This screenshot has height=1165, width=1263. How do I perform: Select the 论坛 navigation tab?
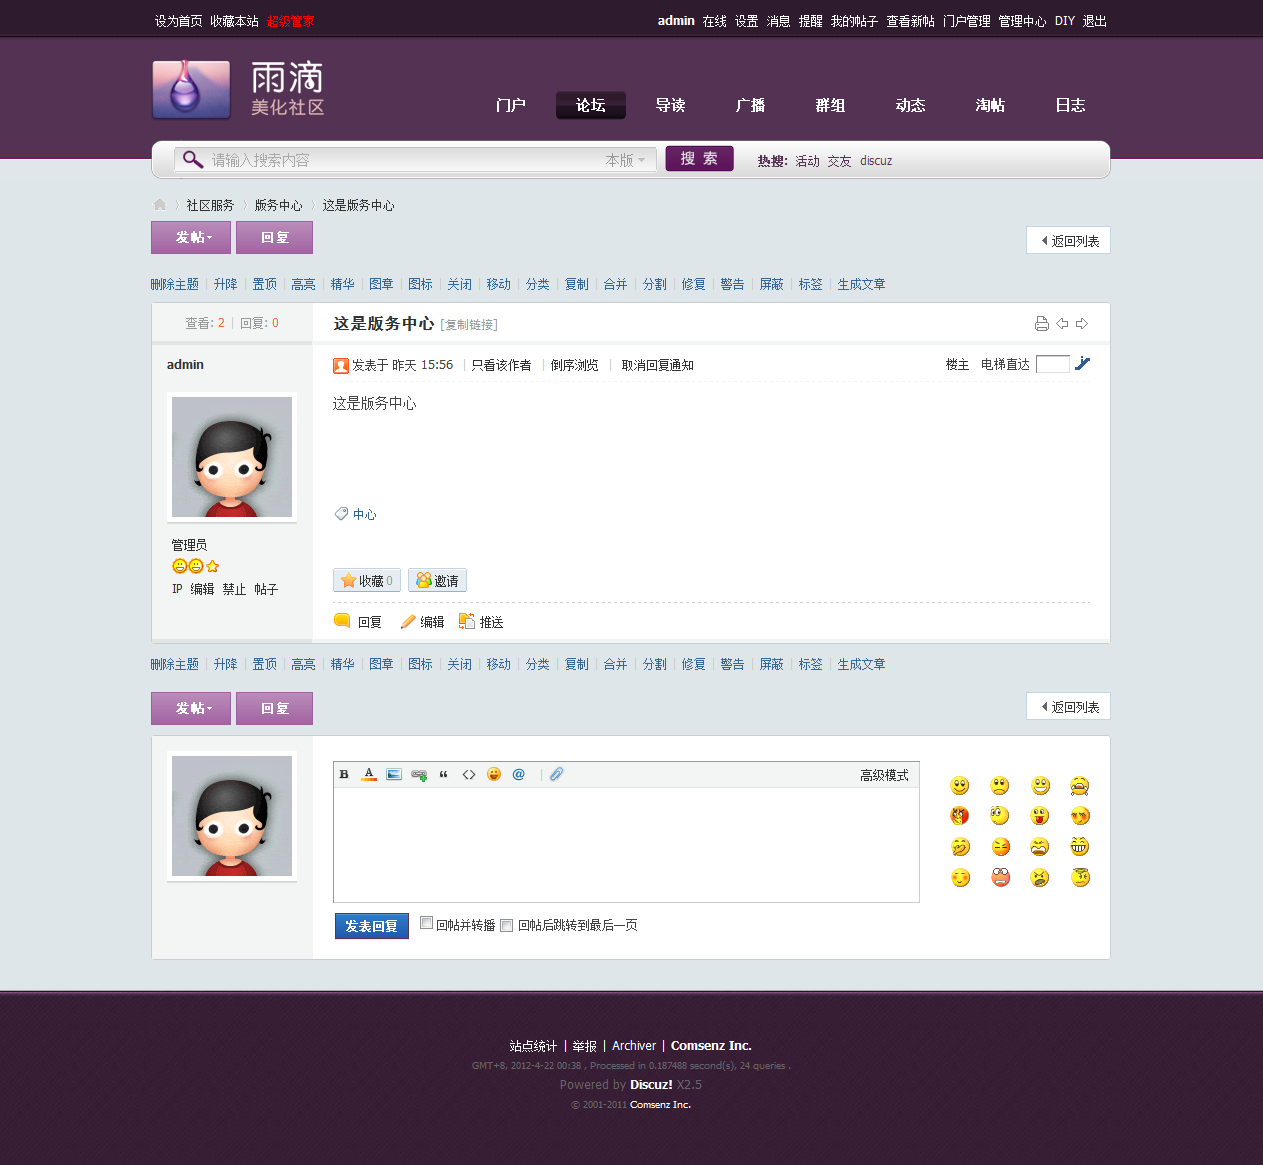point(591,105)
